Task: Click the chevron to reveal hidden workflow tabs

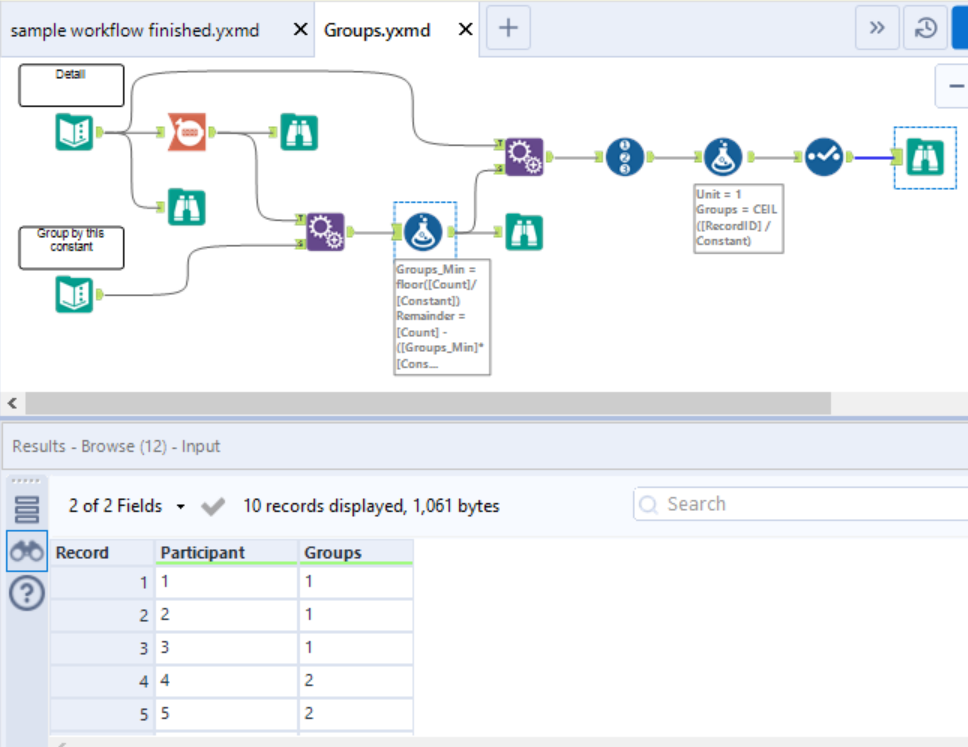Action: pyautogui.click(x=877, y=28)
